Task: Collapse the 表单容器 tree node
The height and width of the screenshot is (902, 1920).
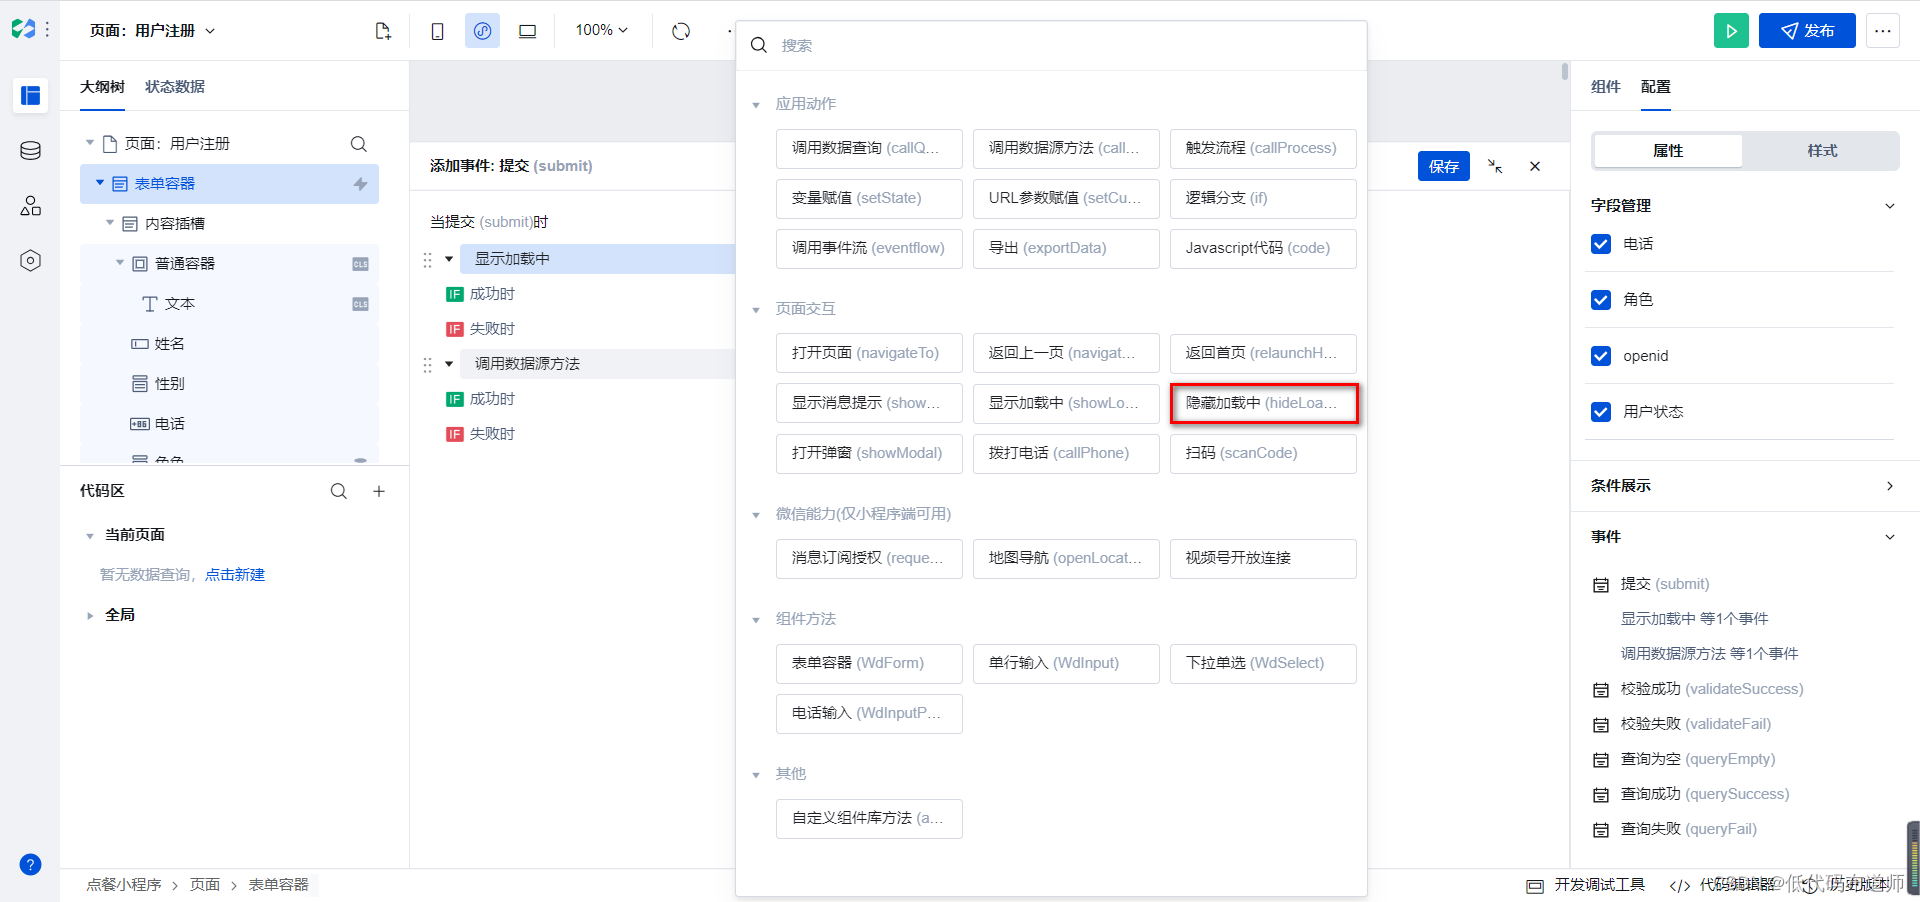Action: coord(100,183)
